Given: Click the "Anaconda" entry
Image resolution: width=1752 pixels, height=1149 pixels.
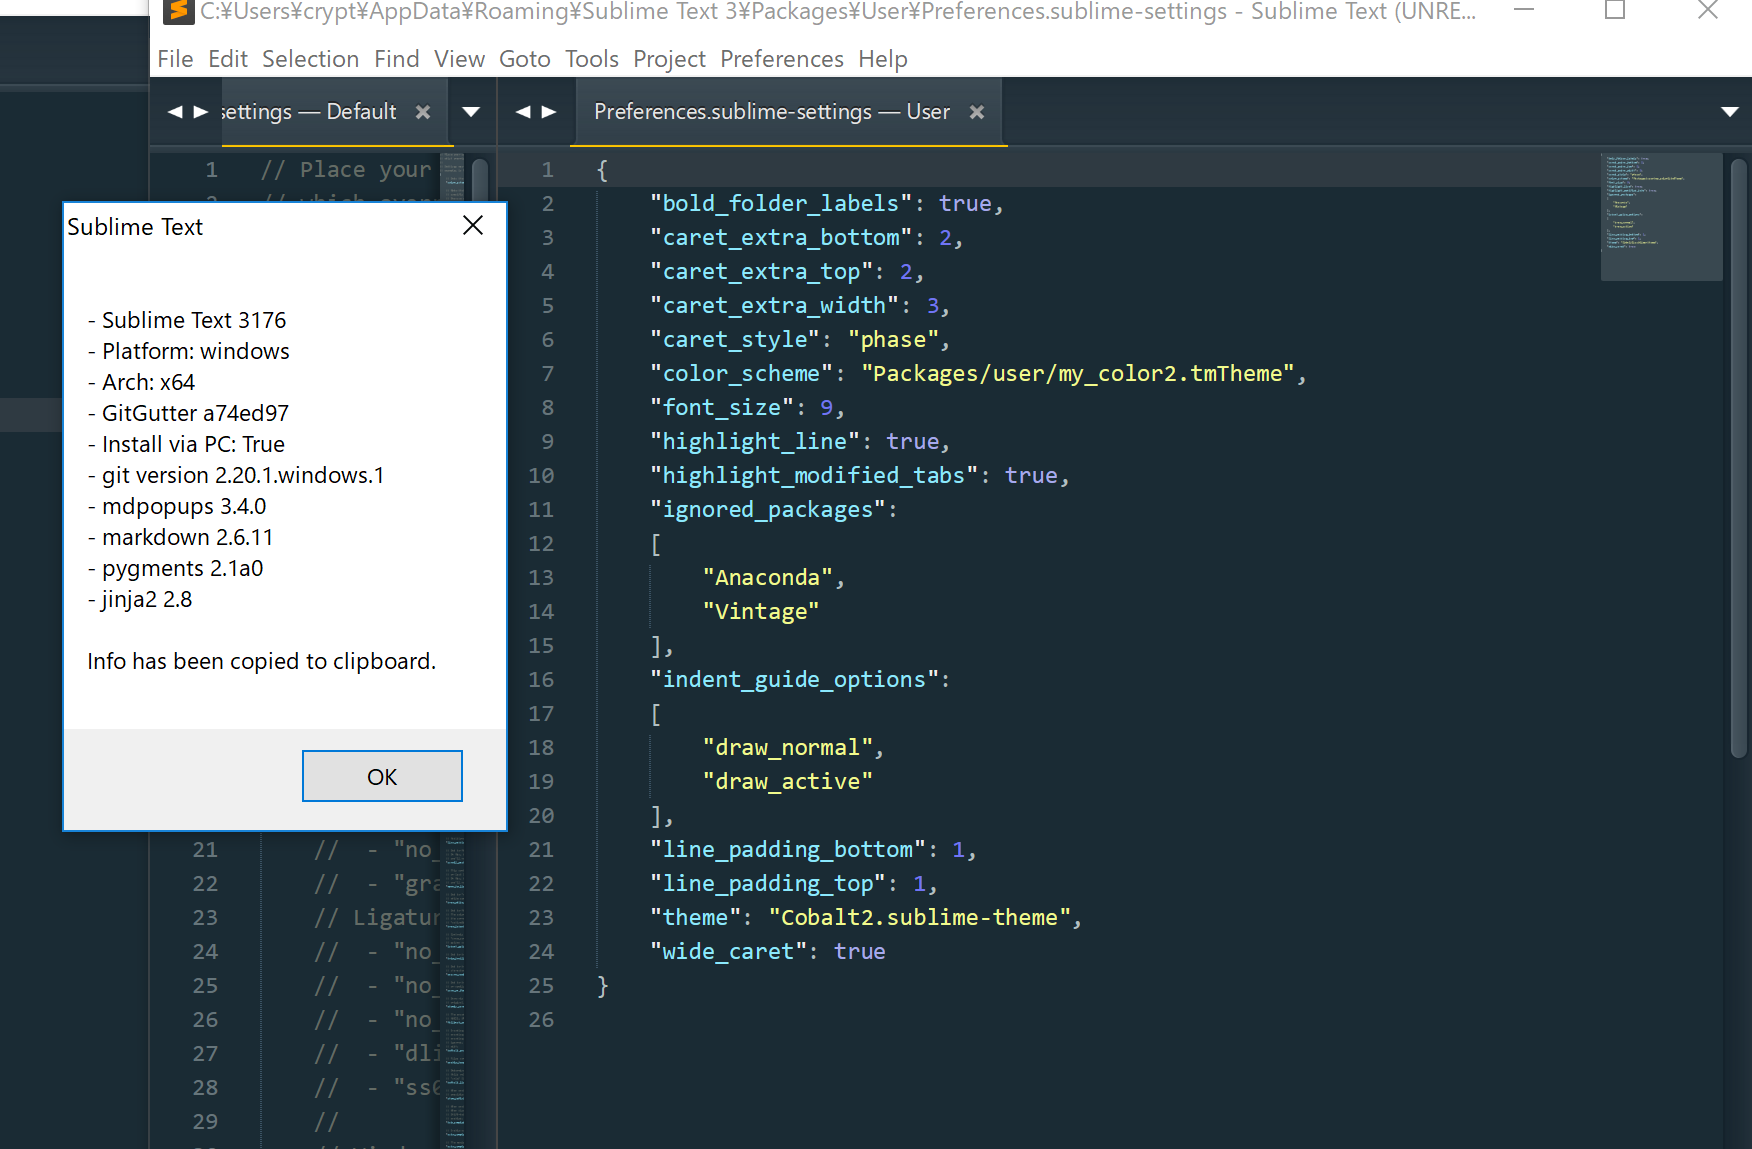Looking at the screenshot, I should point(767,577).
